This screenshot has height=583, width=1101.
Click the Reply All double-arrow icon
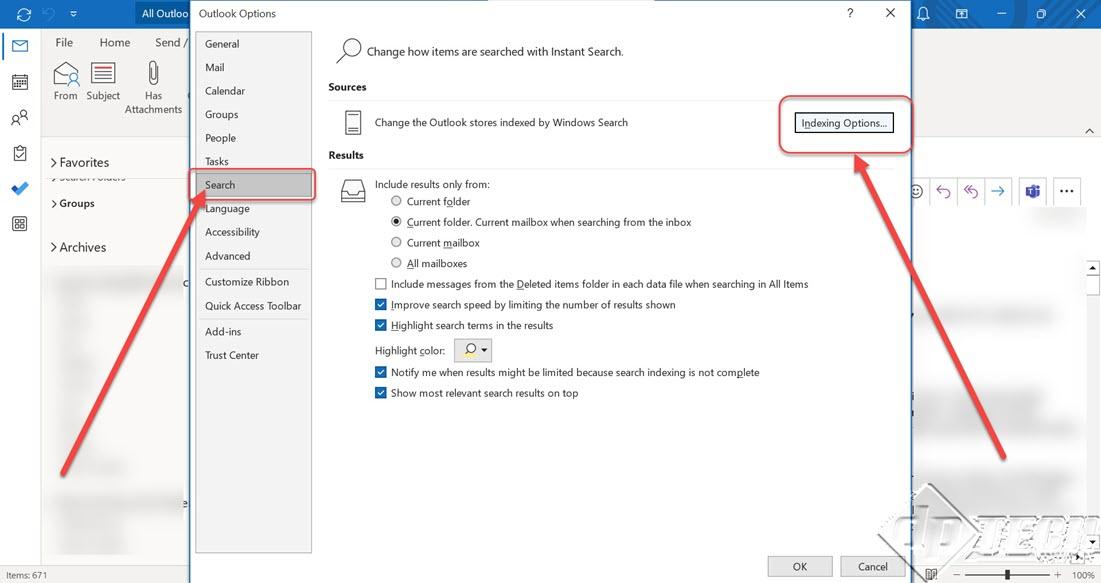[x=970, y=191]
